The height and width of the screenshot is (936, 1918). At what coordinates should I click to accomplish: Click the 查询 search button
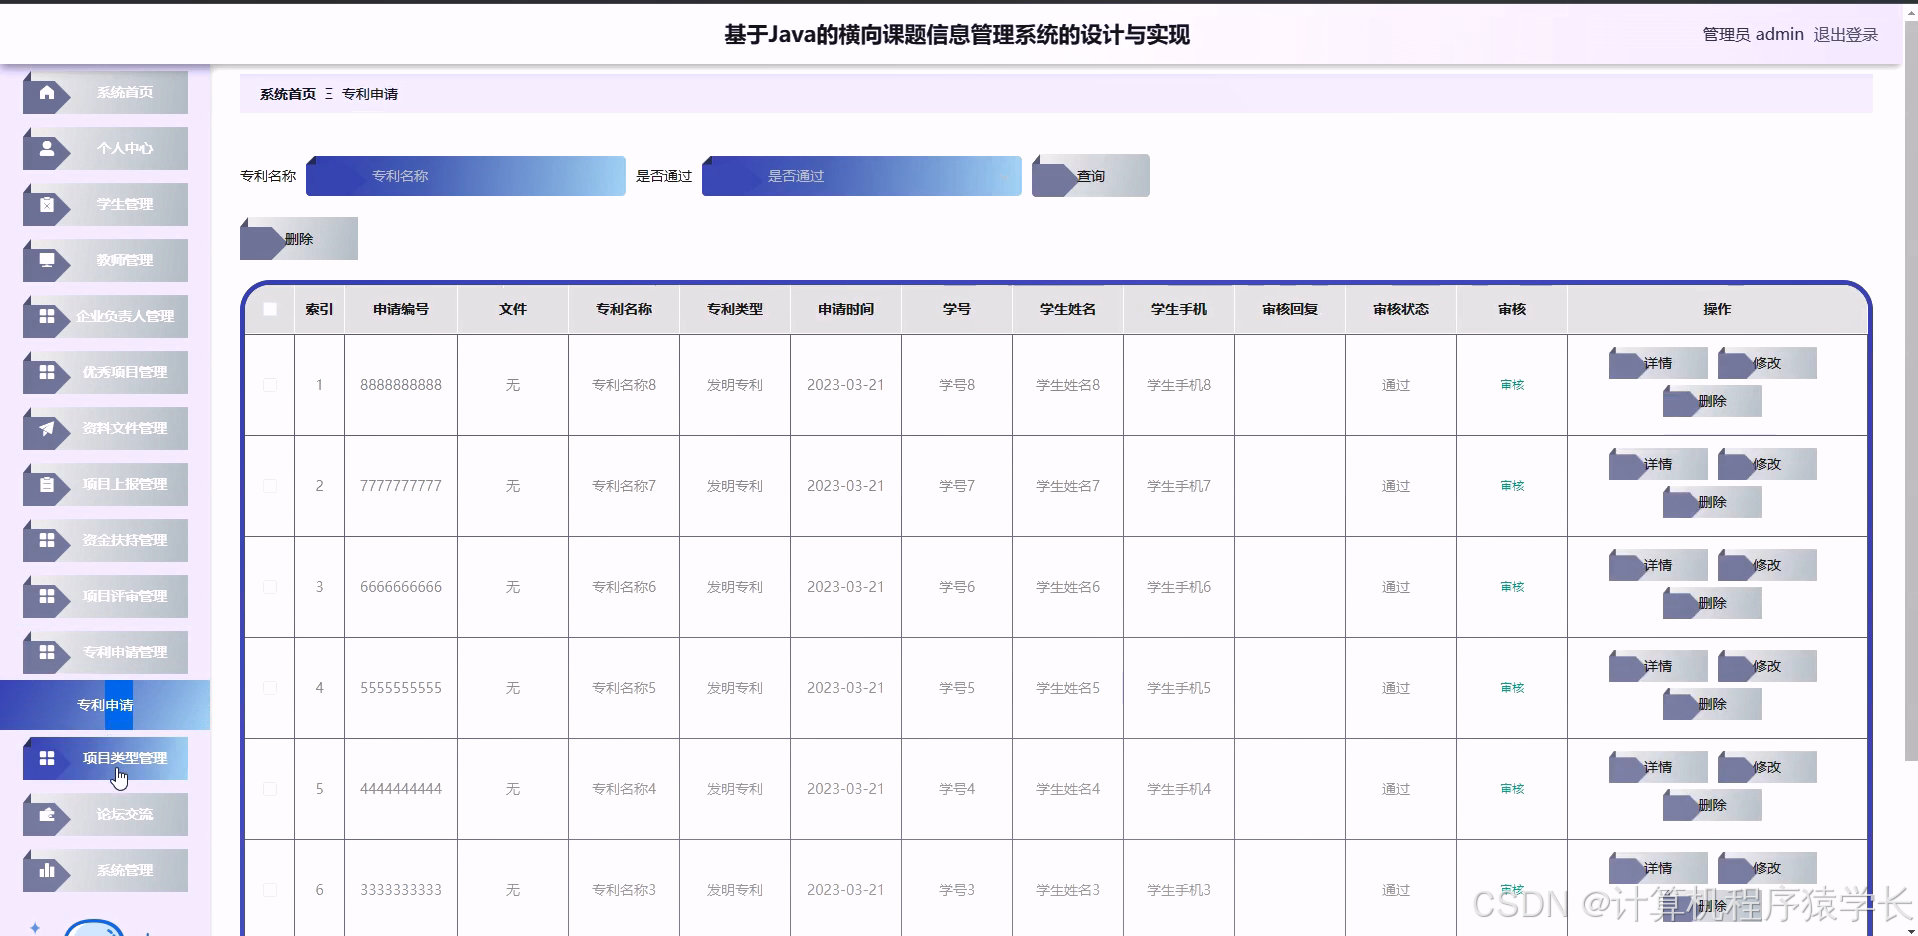1091,176
